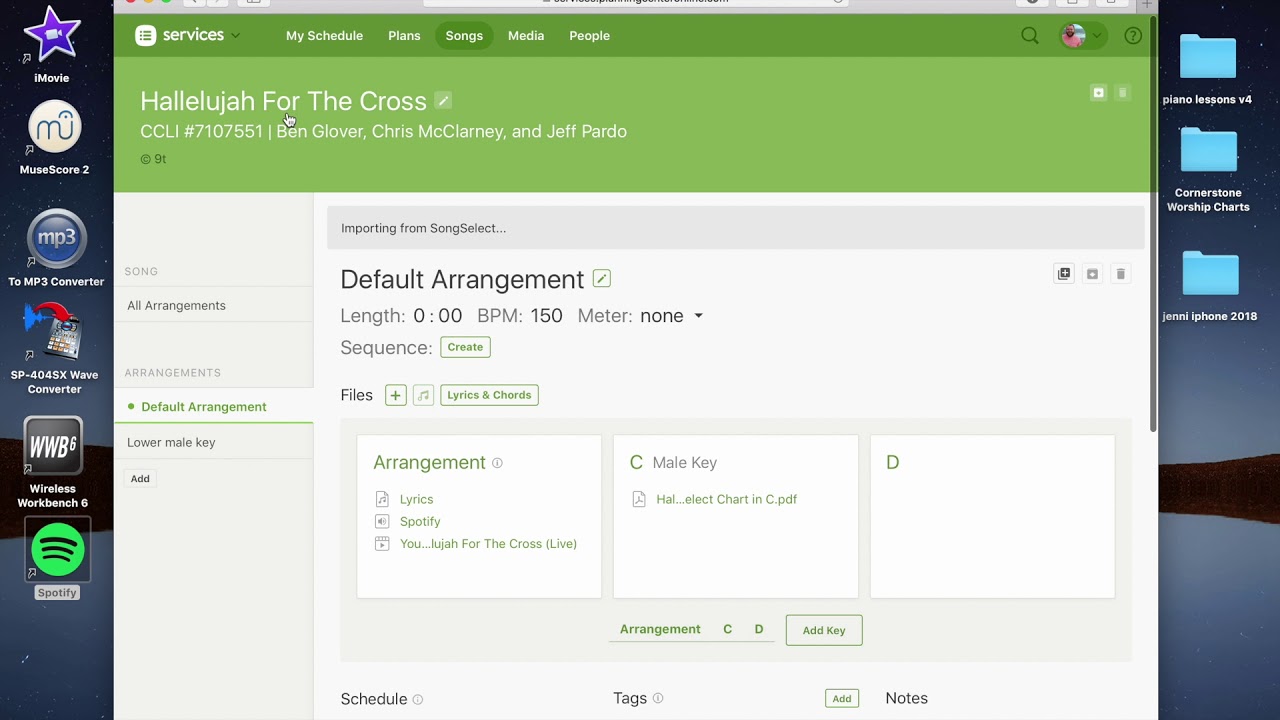This screenshot has width=1280, height=720.
Task: Click info icon beside Tags heading
Action: (658, 699)
